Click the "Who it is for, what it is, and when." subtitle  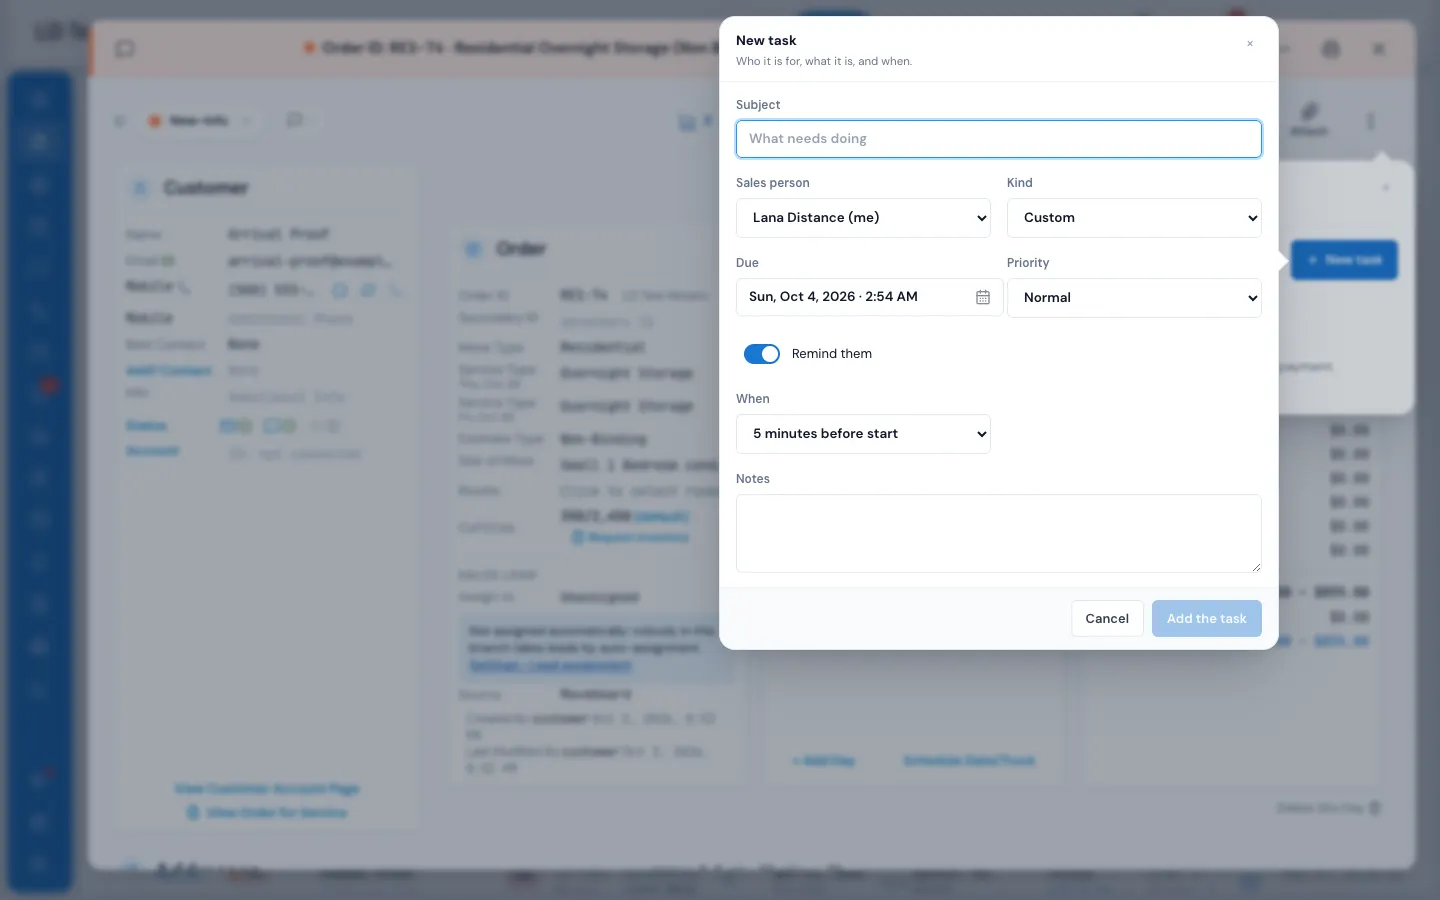(824, 62)
